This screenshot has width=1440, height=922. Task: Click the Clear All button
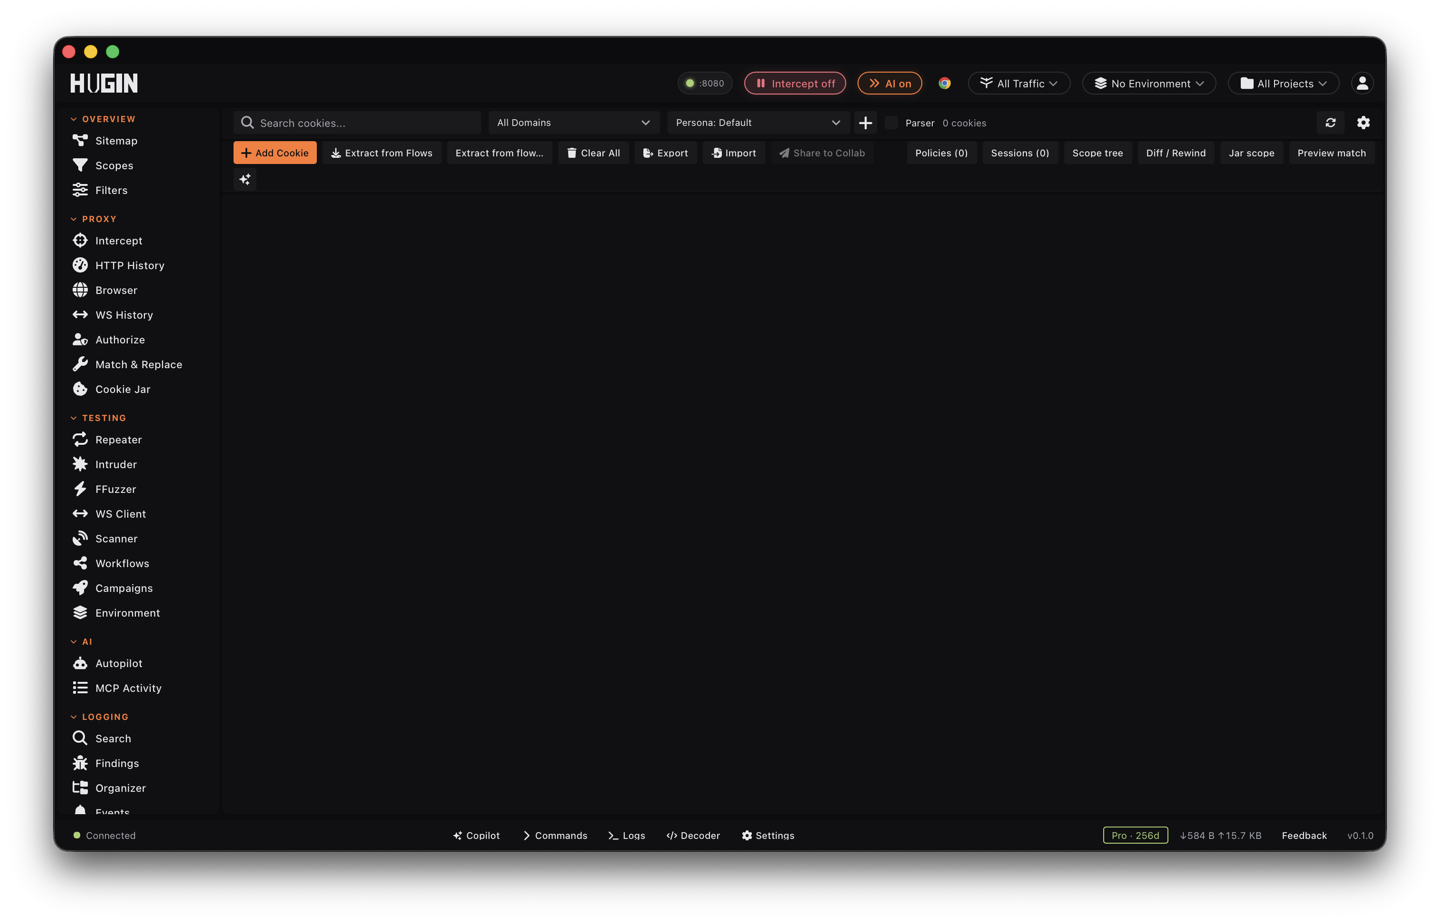(x=594, y=153)
